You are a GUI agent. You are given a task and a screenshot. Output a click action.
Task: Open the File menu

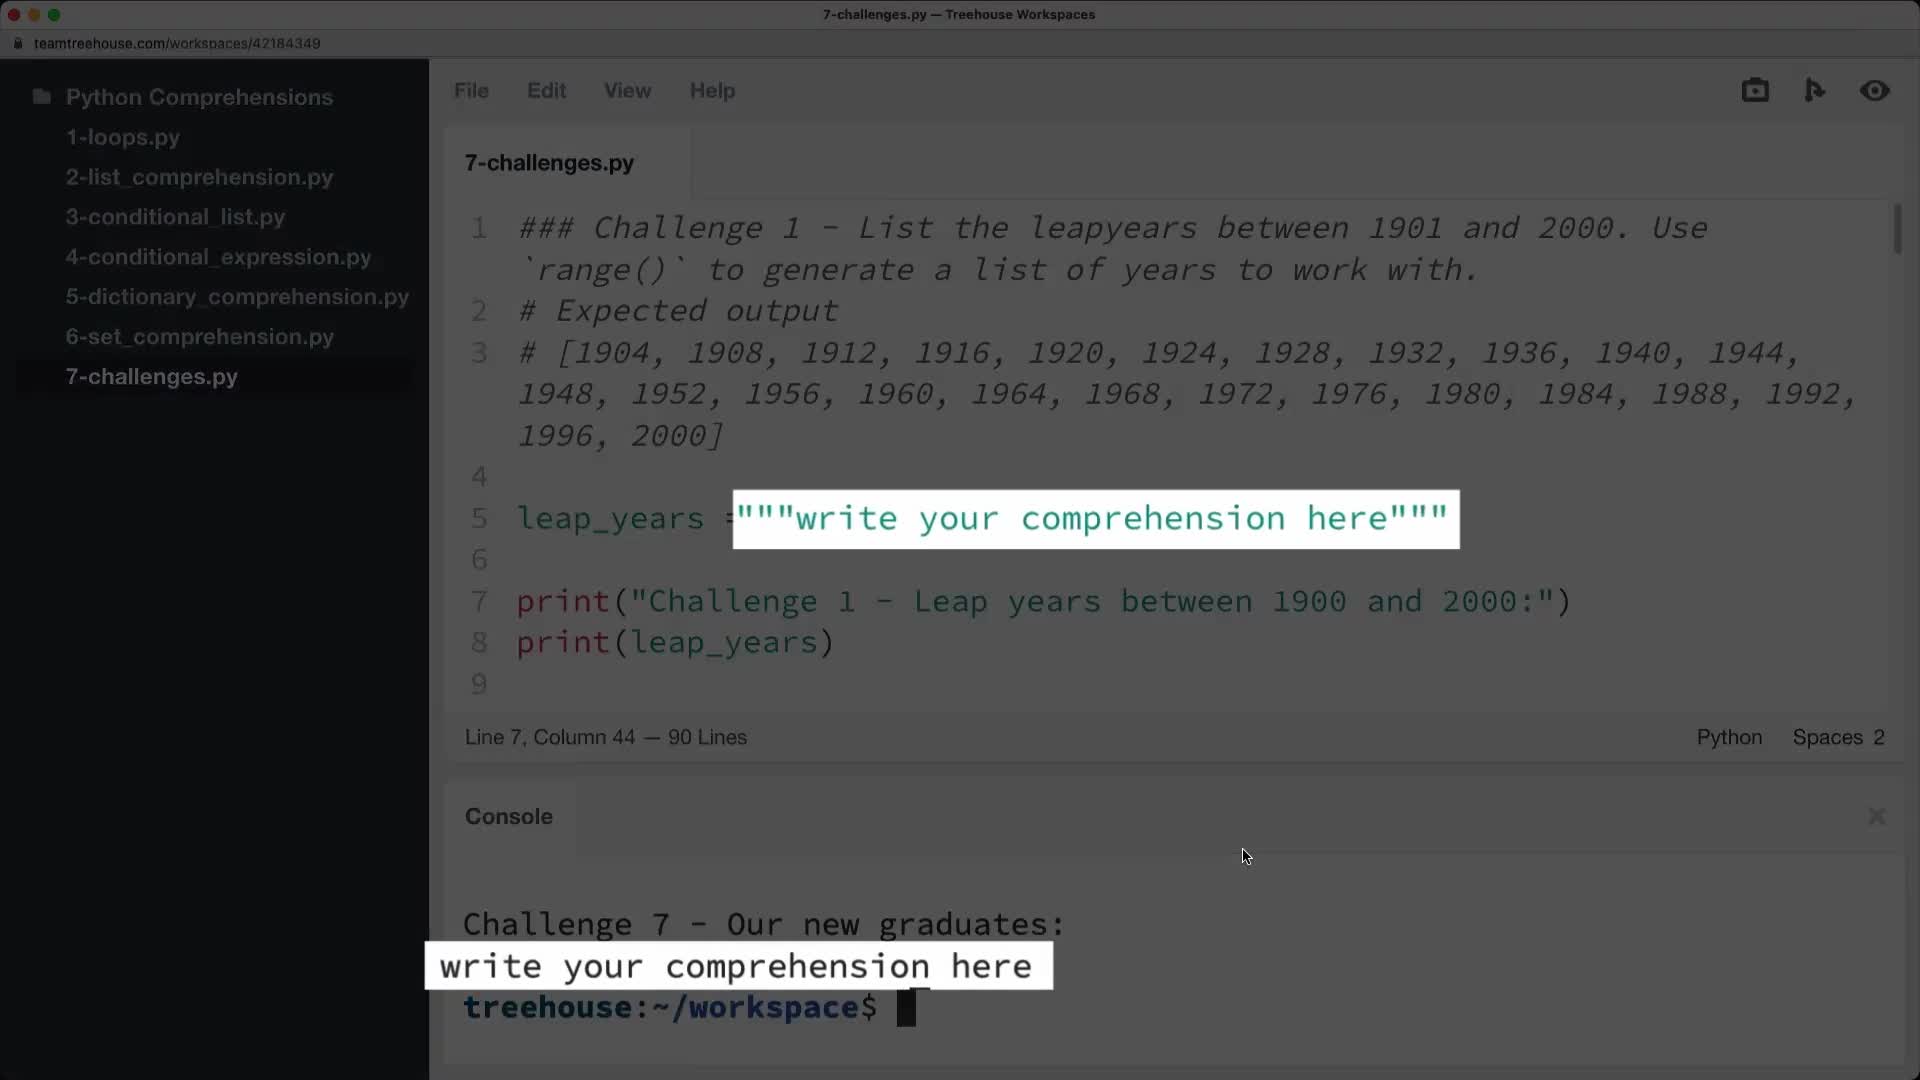tap(471, 90)
